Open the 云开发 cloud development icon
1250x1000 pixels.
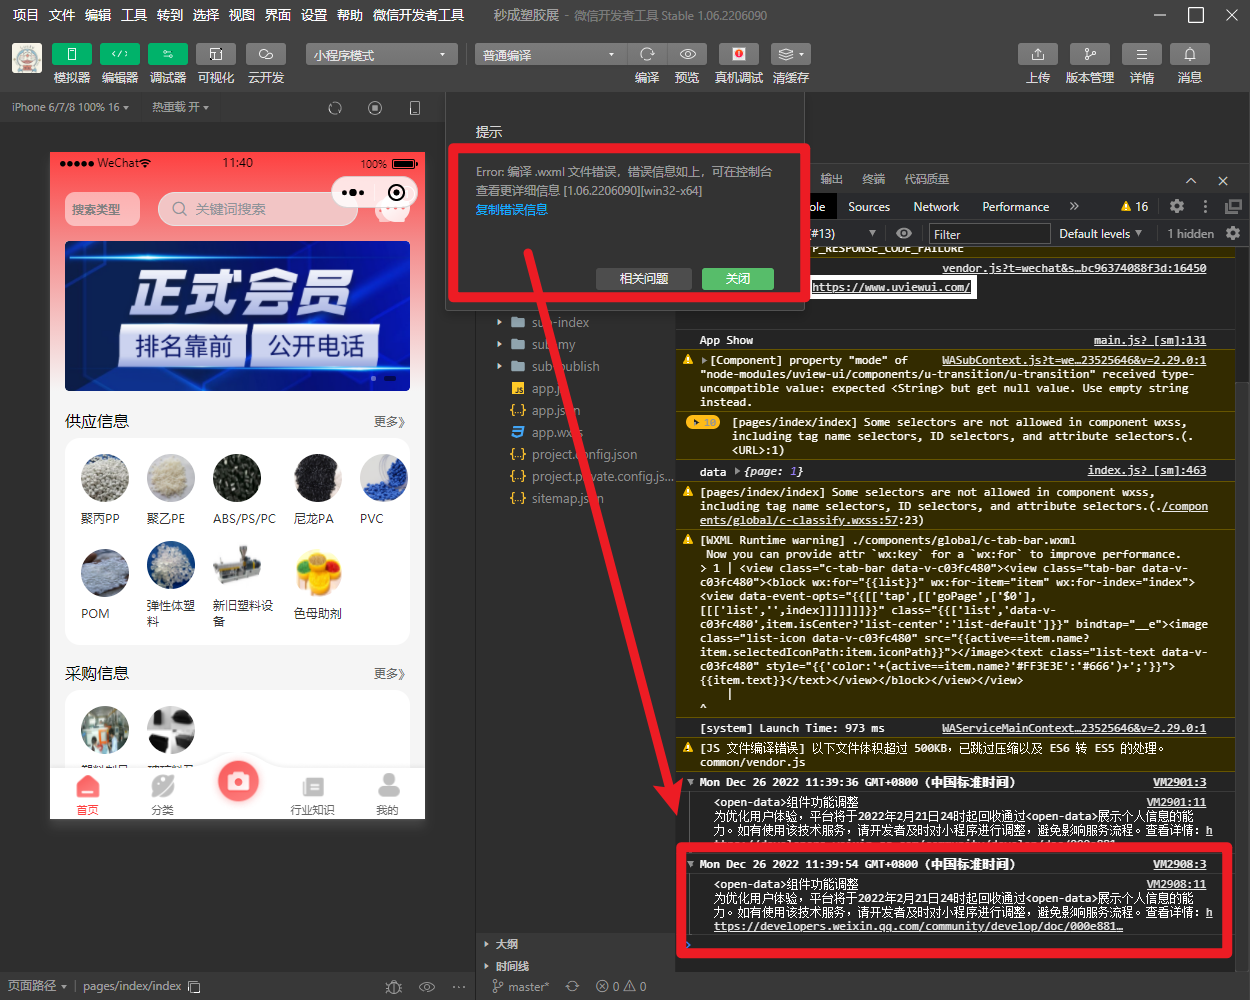click(266, 54)
